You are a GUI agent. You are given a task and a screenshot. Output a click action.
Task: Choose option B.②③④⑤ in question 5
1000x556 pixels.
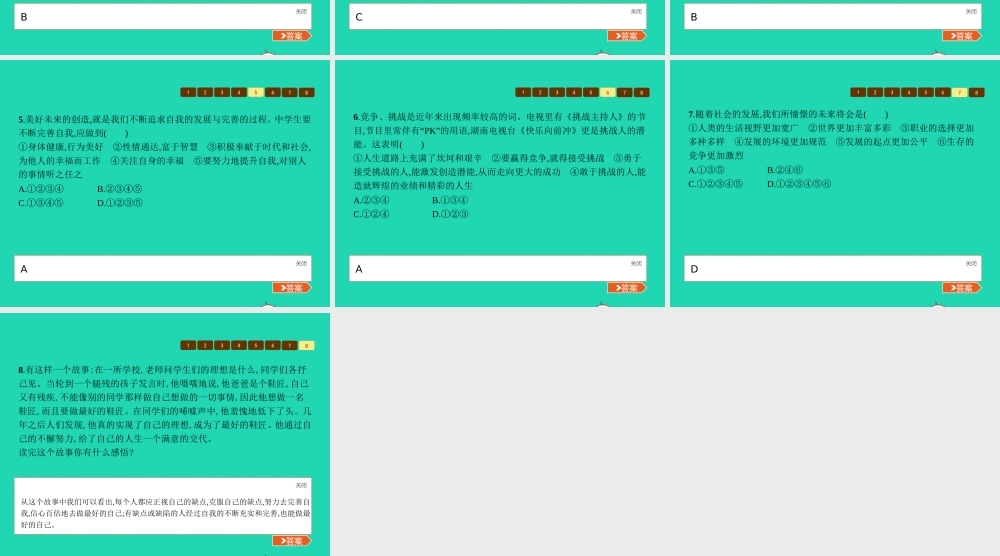(120, 189)
